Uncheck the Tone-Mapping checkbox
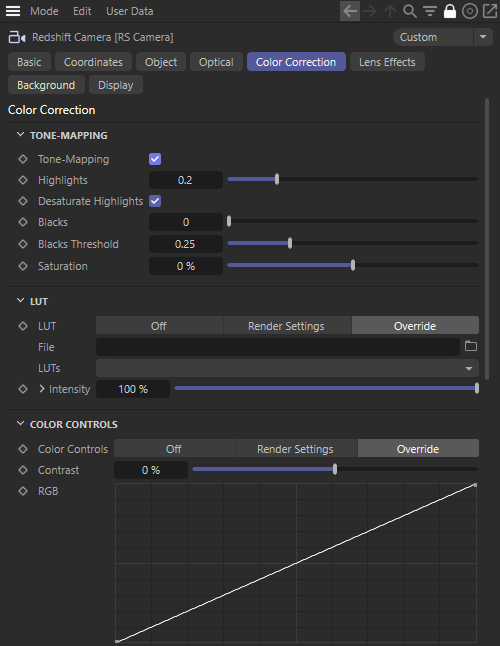This screenshot has height=646, width=500. [x=155, y=159]
